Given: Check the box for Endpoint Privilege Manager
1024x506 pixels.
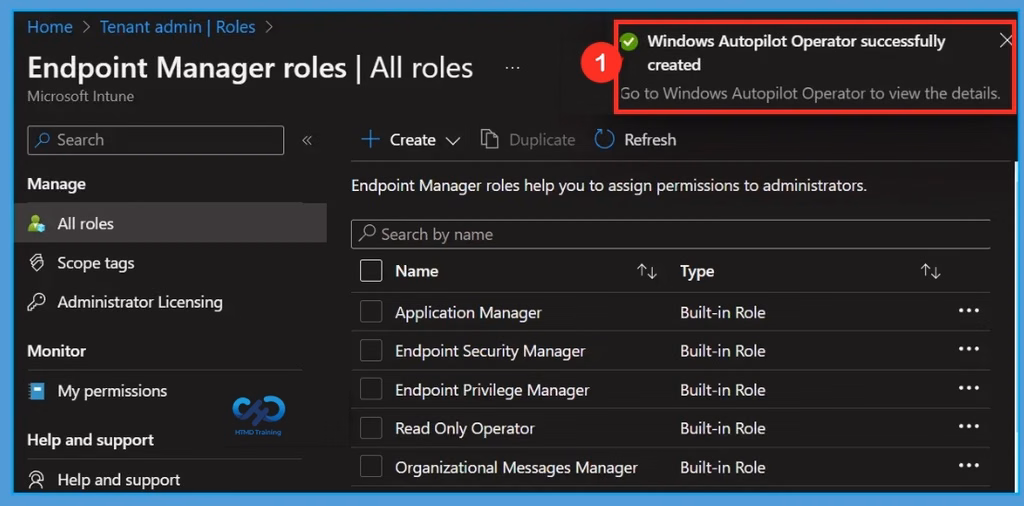Looking at the screenshot, I should coord(371,390).
